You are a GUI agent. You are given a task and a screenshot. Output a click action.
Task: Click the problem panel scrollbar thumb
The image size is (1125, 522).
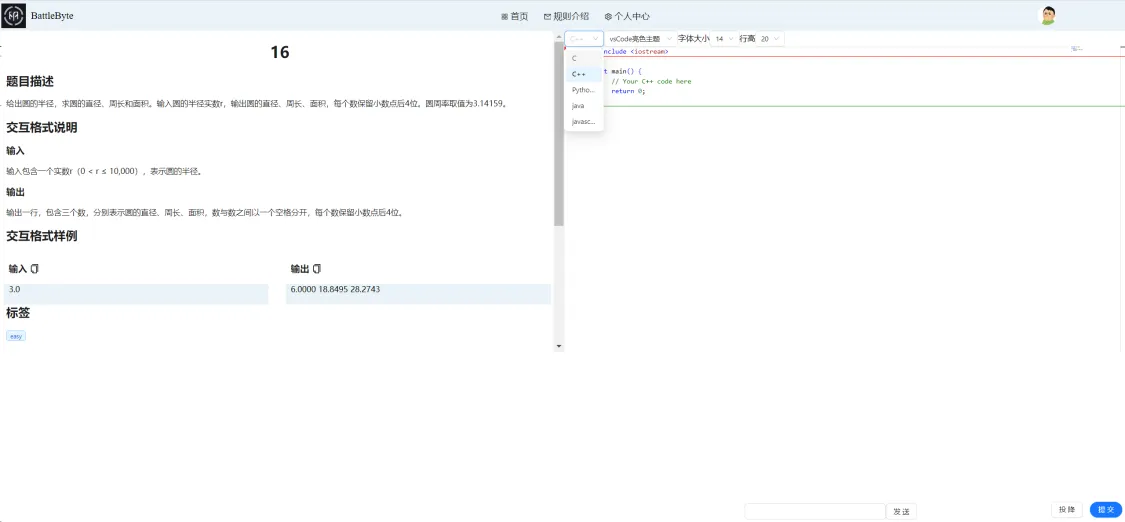pos(559,134)
